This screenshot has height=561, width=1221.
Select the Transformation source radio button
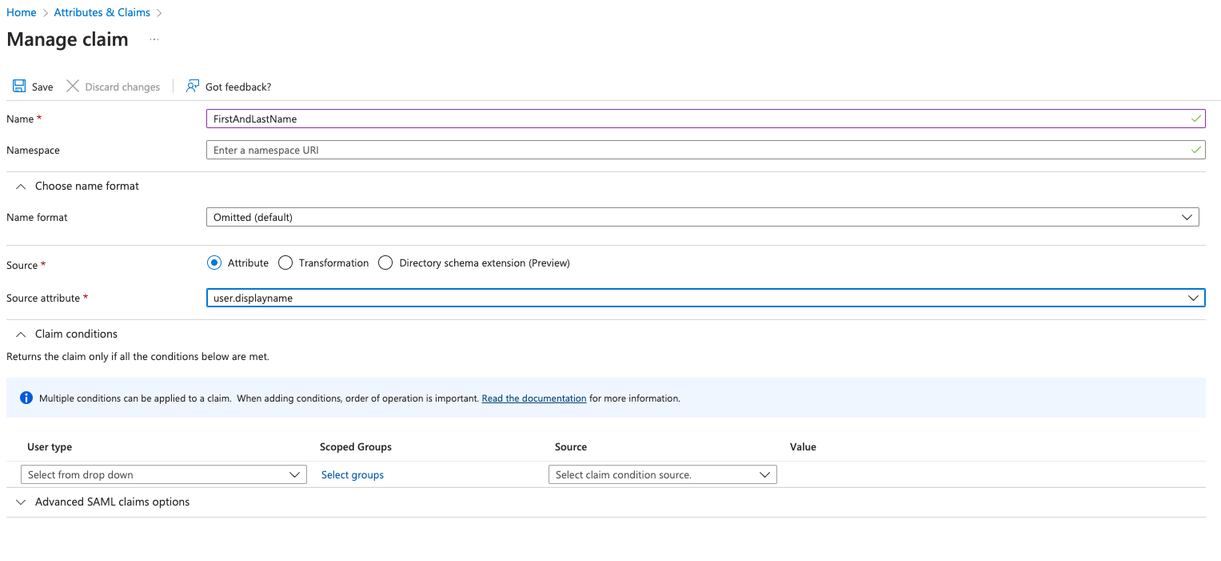click(x=285, y=263)
